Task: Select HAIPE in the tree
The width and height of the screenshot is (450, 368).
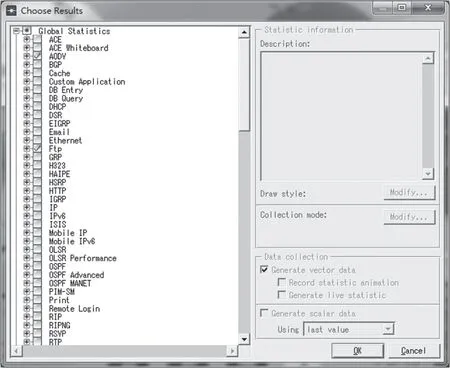Action: pos(59,174)
